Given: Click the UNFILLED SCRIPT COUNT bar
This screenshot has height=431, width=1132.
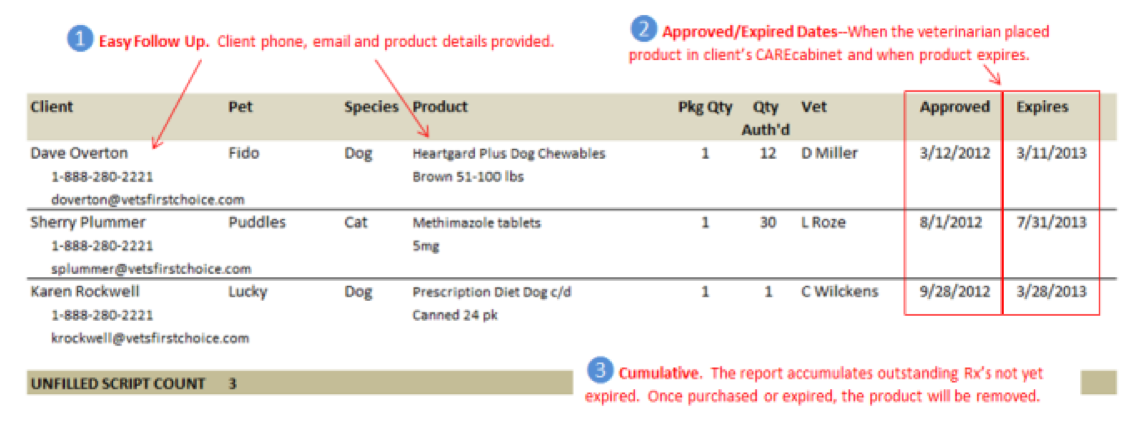Looking at the screenshot, I should [300, 383].
